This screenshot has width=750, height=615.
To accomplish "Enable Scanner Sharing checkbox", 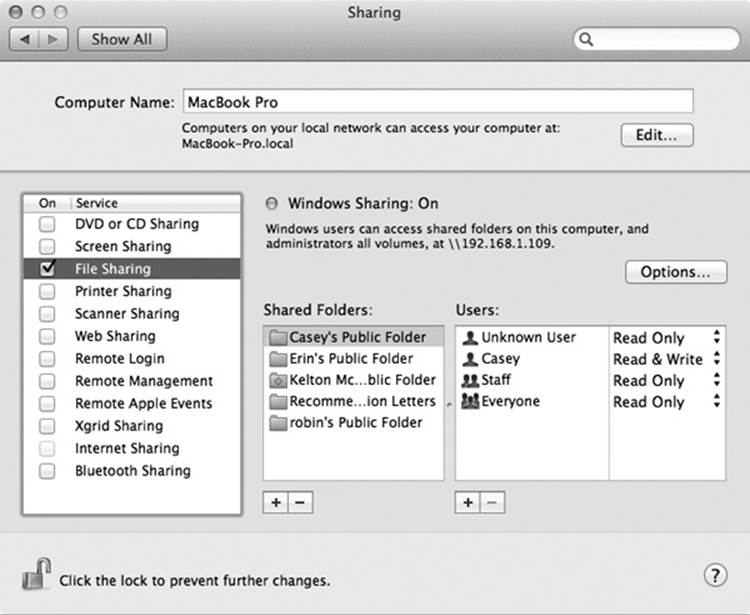I will [47, 314].
